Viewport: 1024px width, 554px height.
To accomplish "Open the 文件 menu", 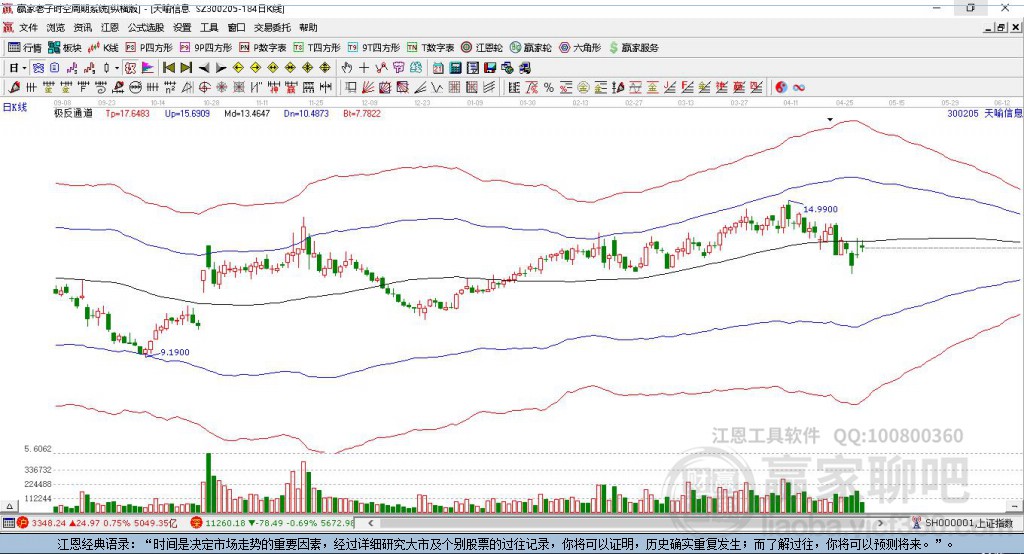I will (28, 27).
